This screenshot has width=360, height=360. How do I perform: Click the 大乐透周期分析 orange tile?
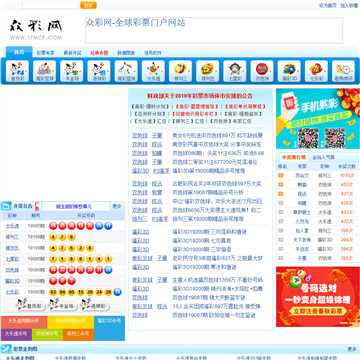[24, 321]
